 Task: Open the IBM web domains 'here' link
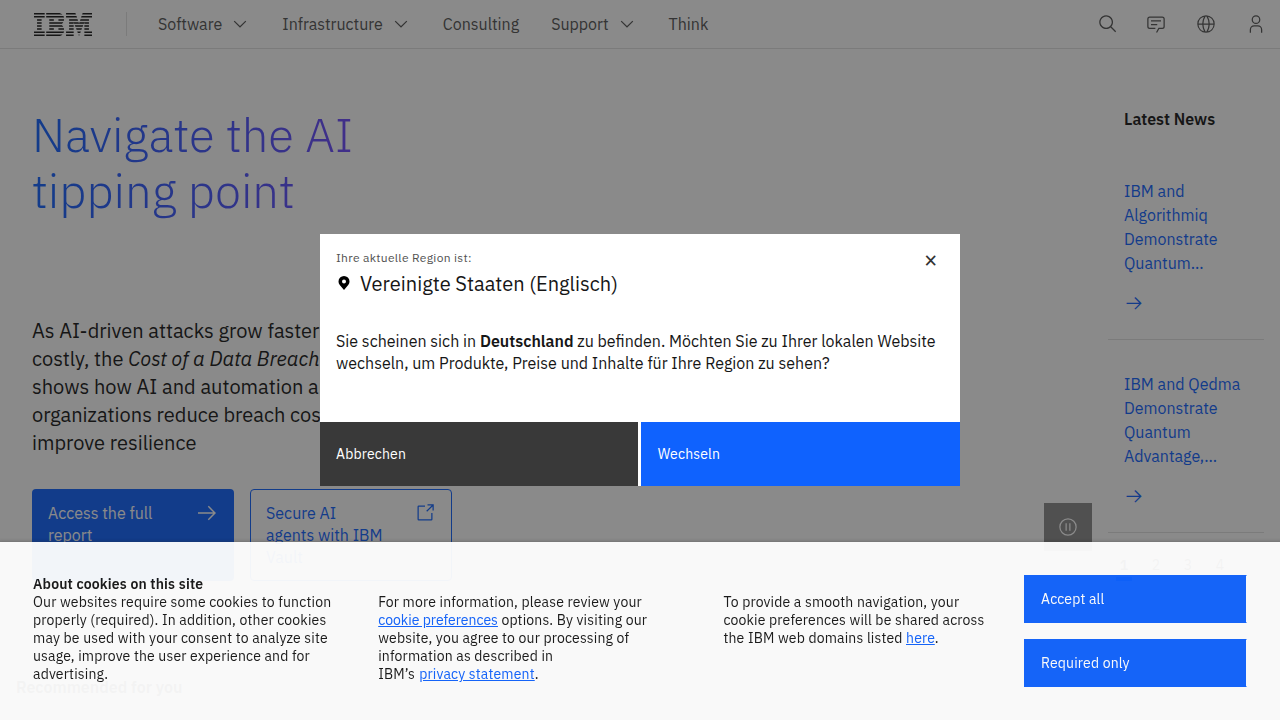pyautogui.click(x=920, y=638)
